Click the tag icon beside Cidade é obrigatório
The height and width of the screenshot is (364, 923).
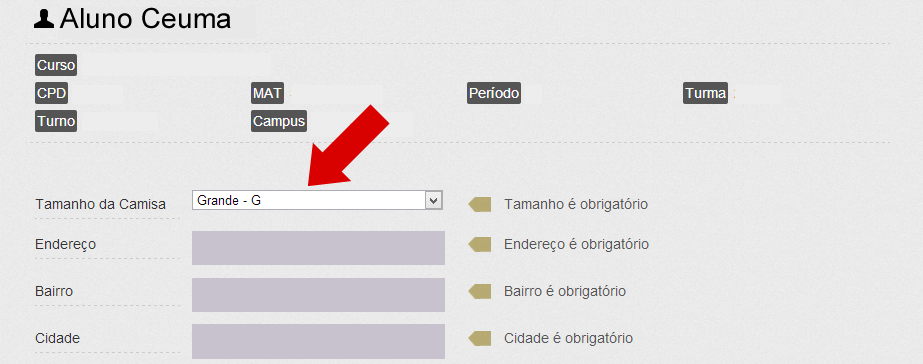click(480, 338)
